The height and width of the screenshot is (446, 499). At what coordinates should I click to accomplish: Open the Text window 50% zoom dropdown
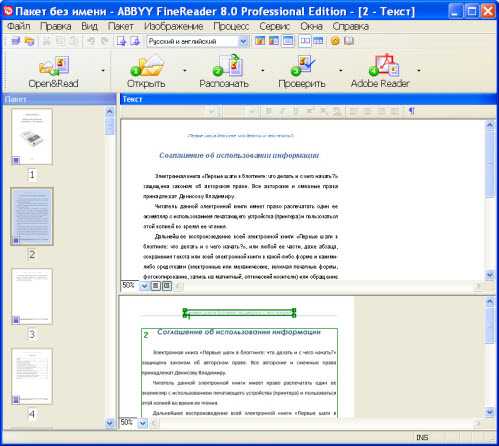pyautogui.click(x=144, y=286)
